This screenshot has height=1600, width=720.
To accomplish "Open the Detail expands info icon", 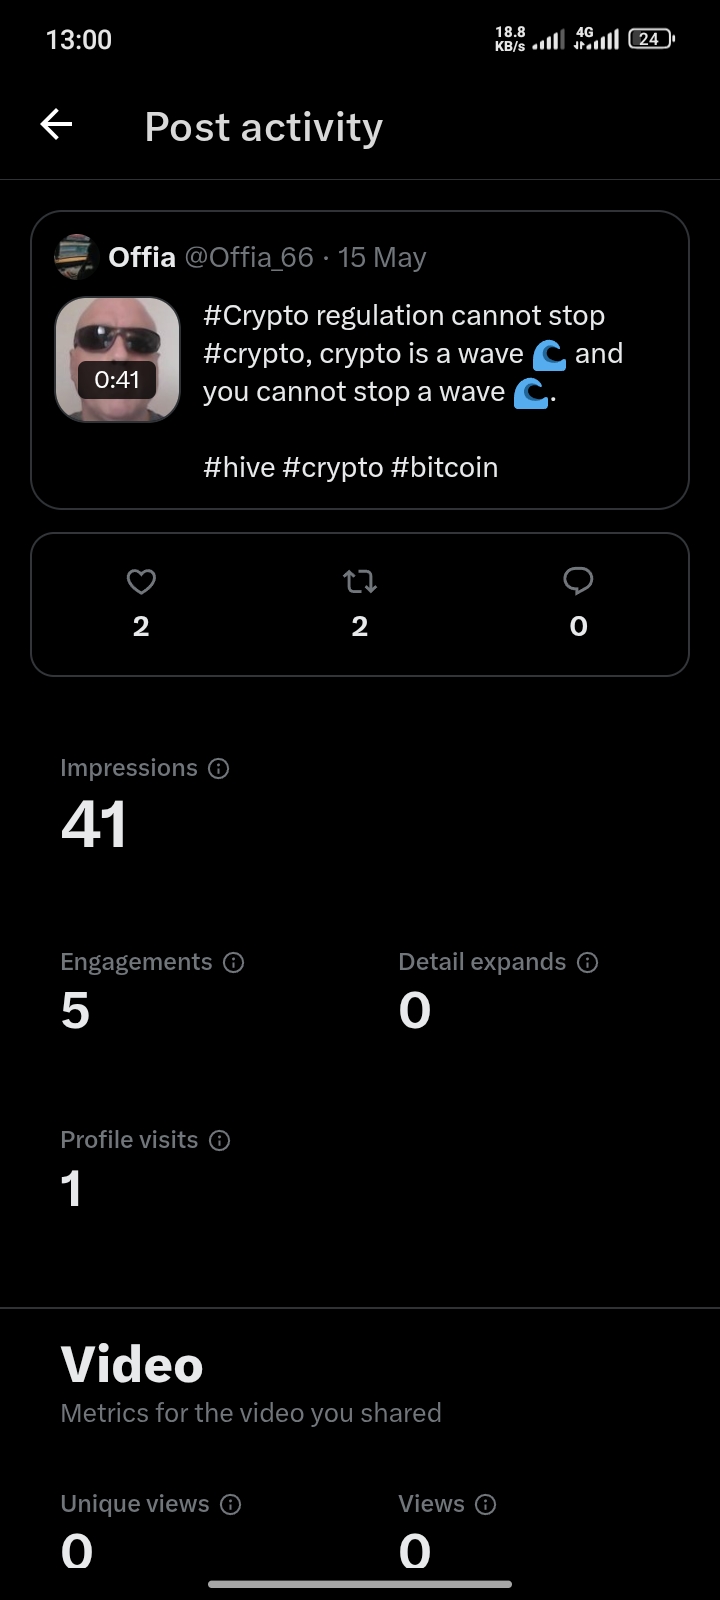I will (x=588, y=962).
